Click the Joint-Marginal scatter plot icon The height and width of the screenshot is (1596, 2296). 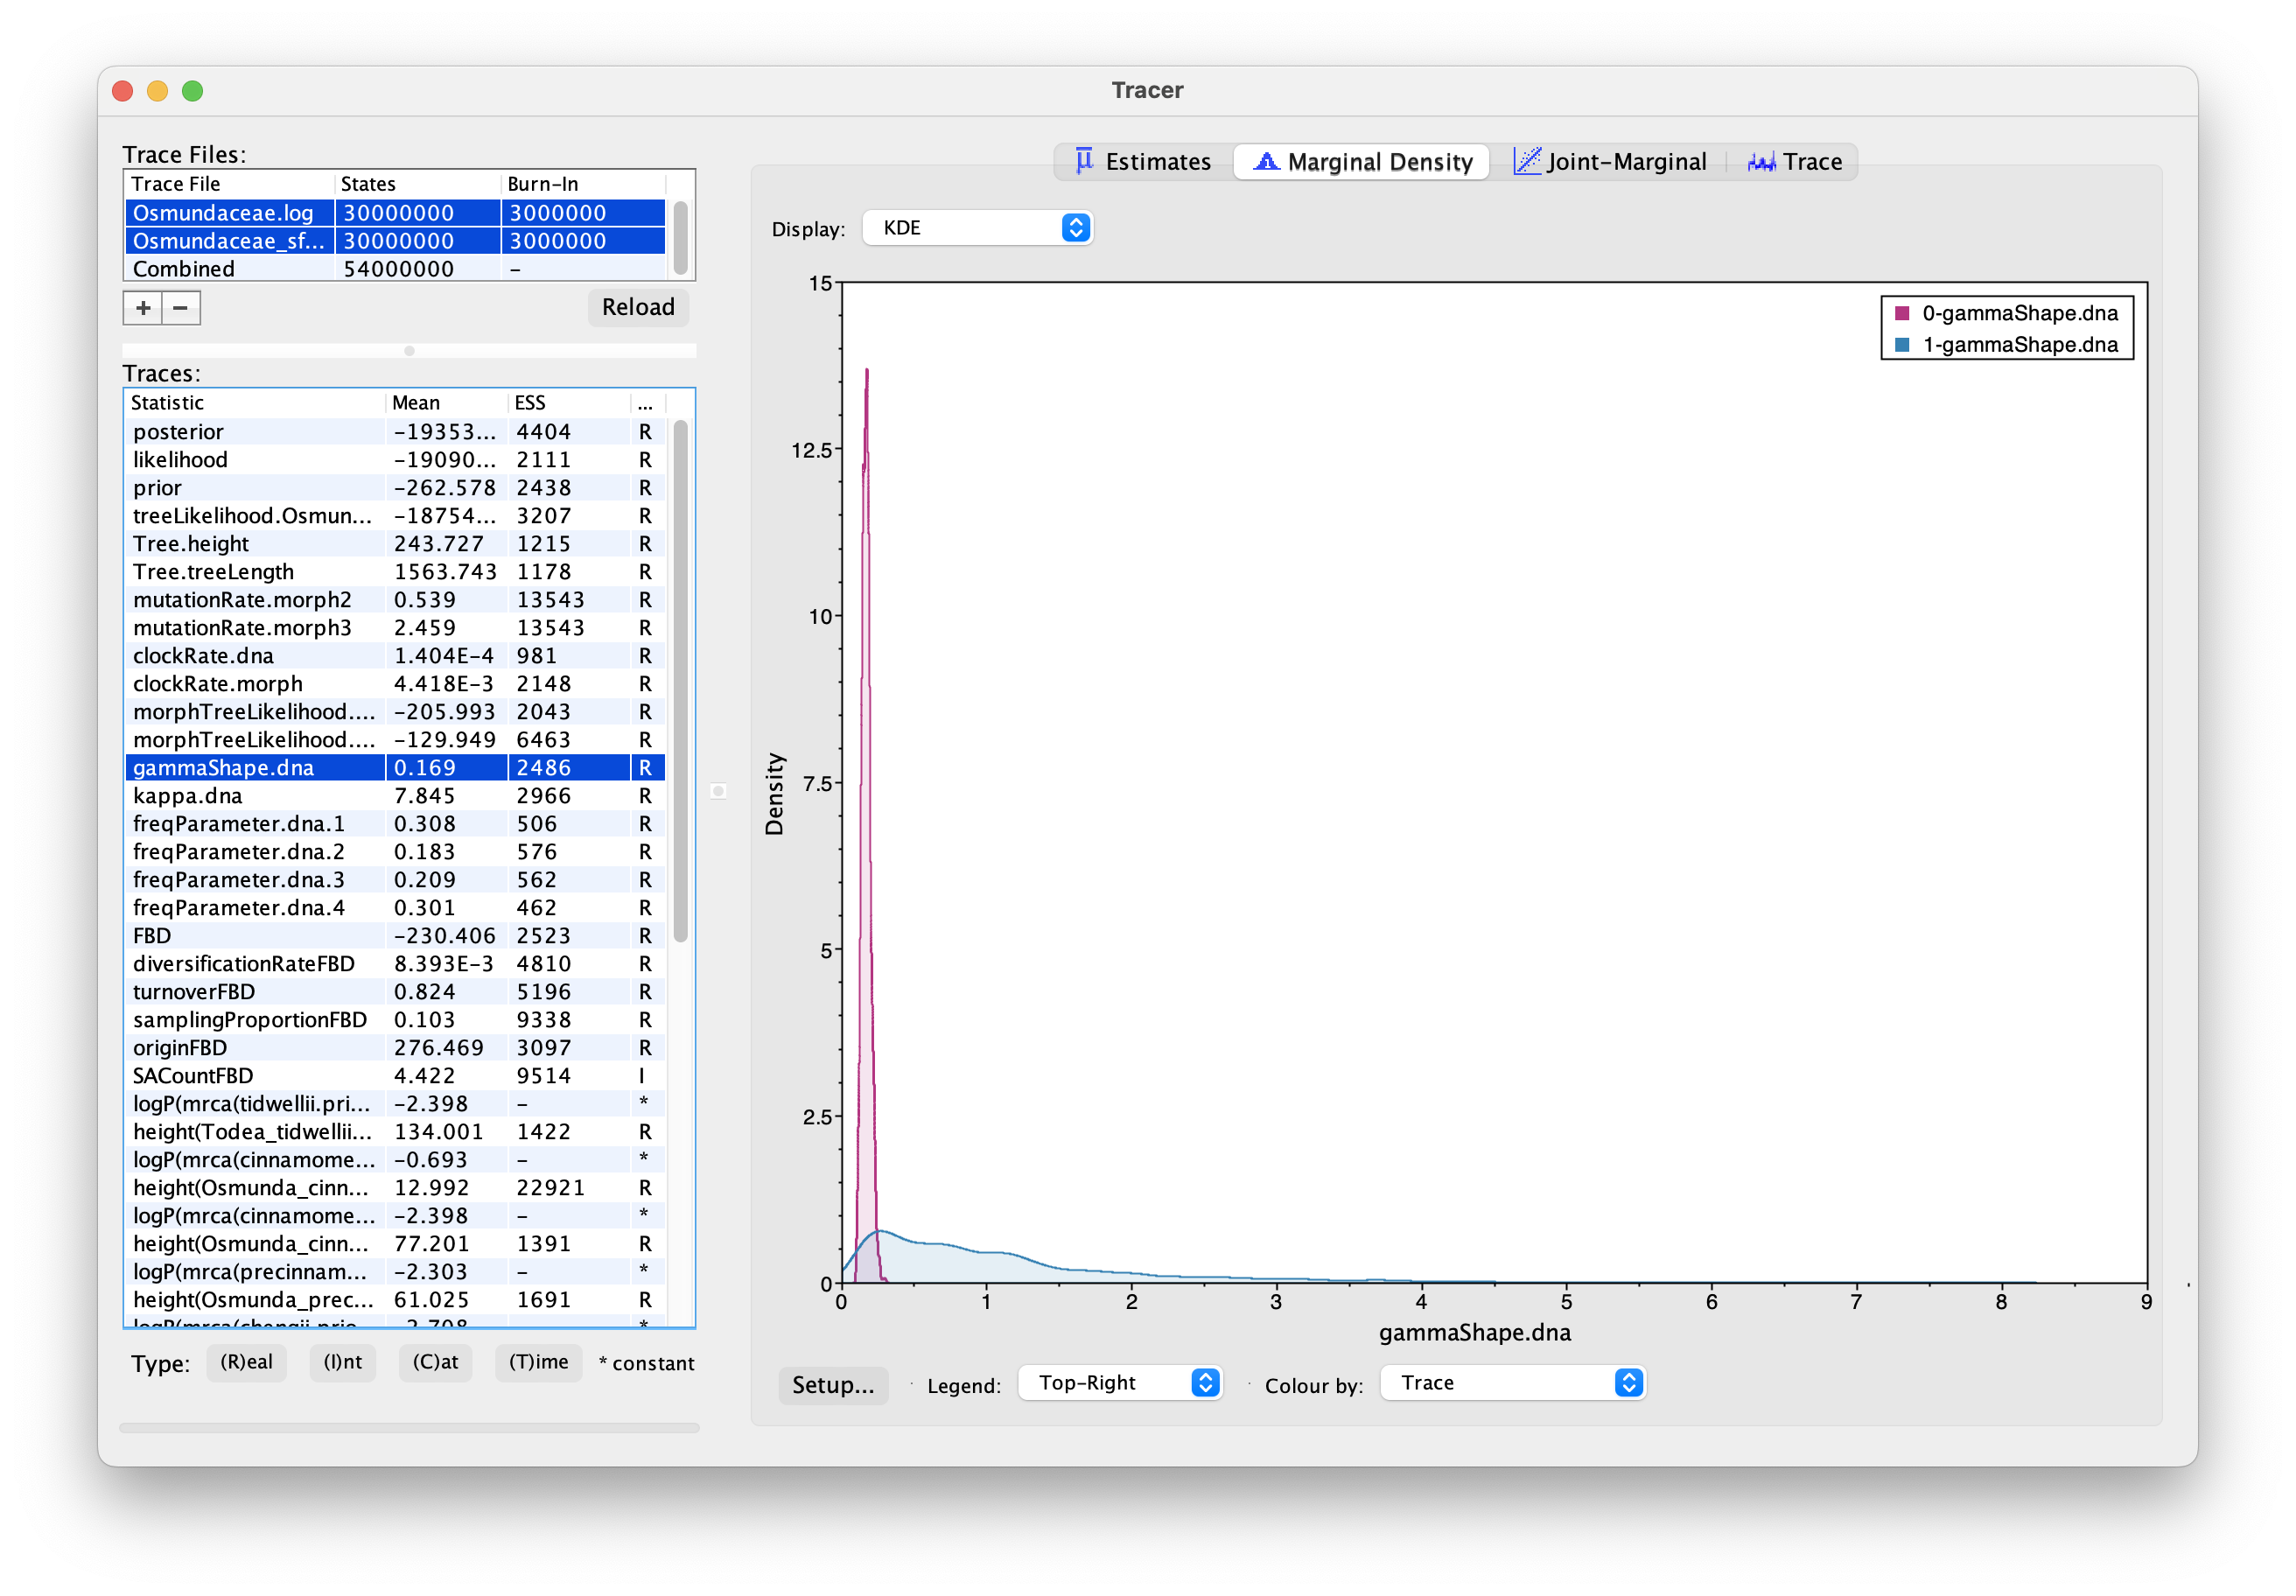point(1526,161)
